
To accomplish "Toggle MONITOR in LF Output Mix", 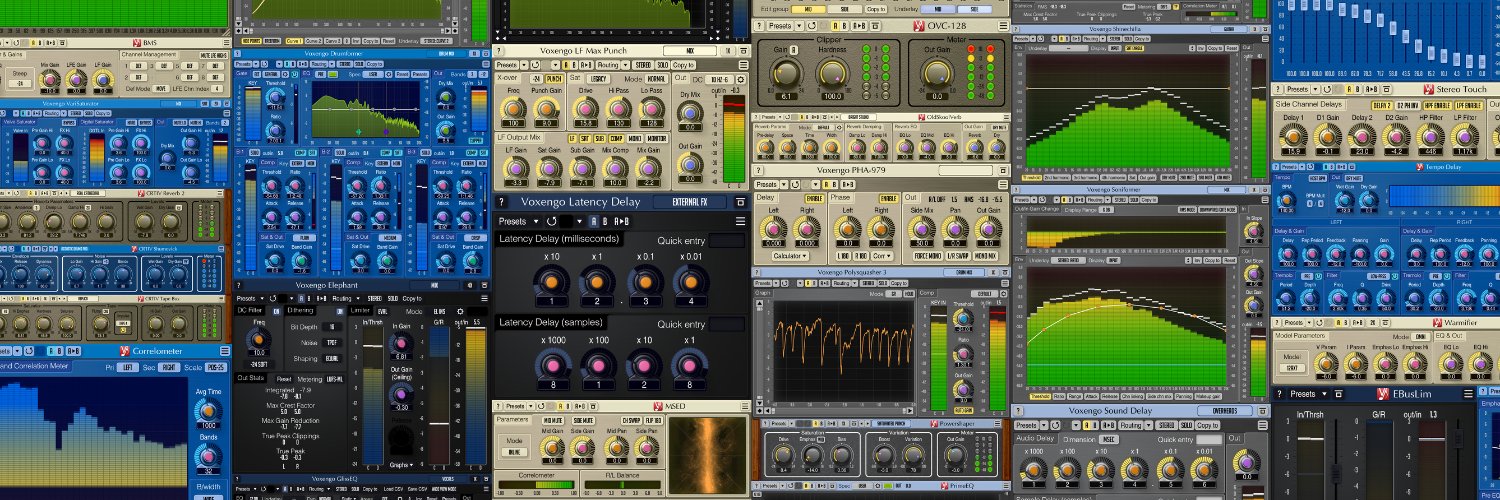I will point(657,138).
